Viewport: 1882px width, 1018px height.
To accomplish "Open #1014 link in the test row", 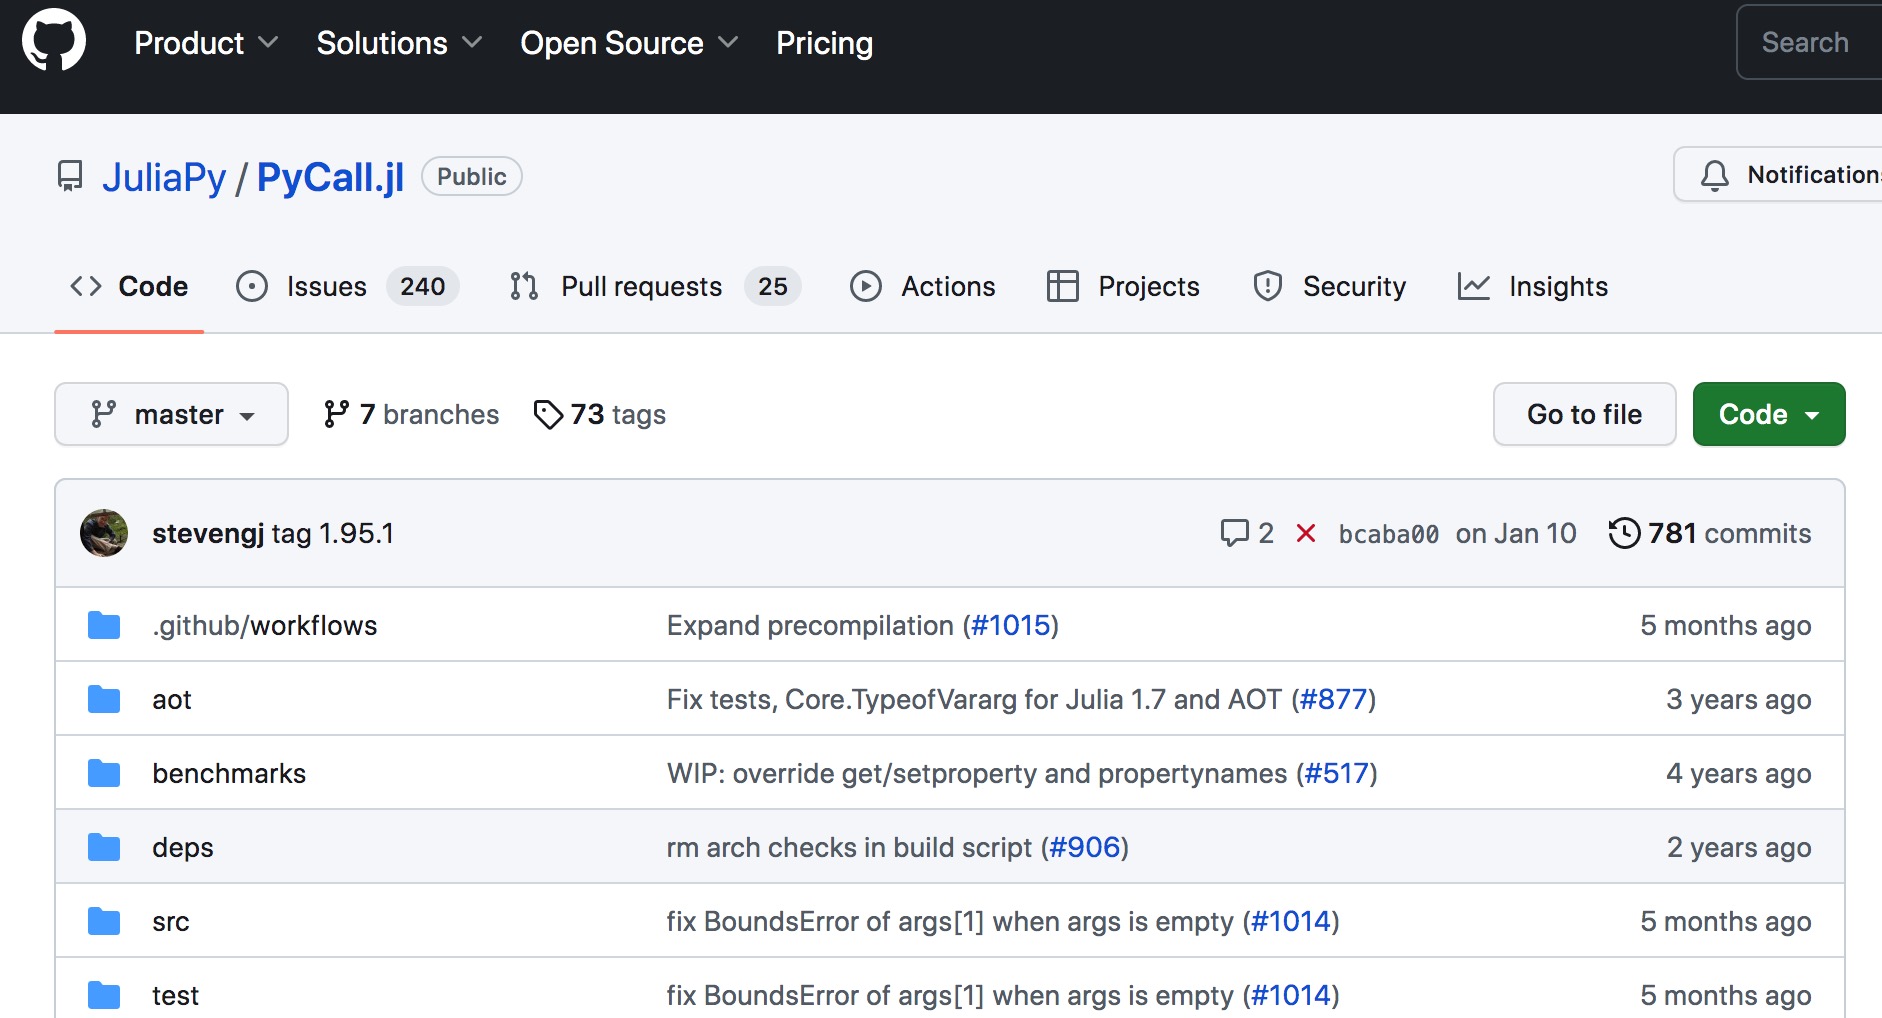I will 1290,996.
